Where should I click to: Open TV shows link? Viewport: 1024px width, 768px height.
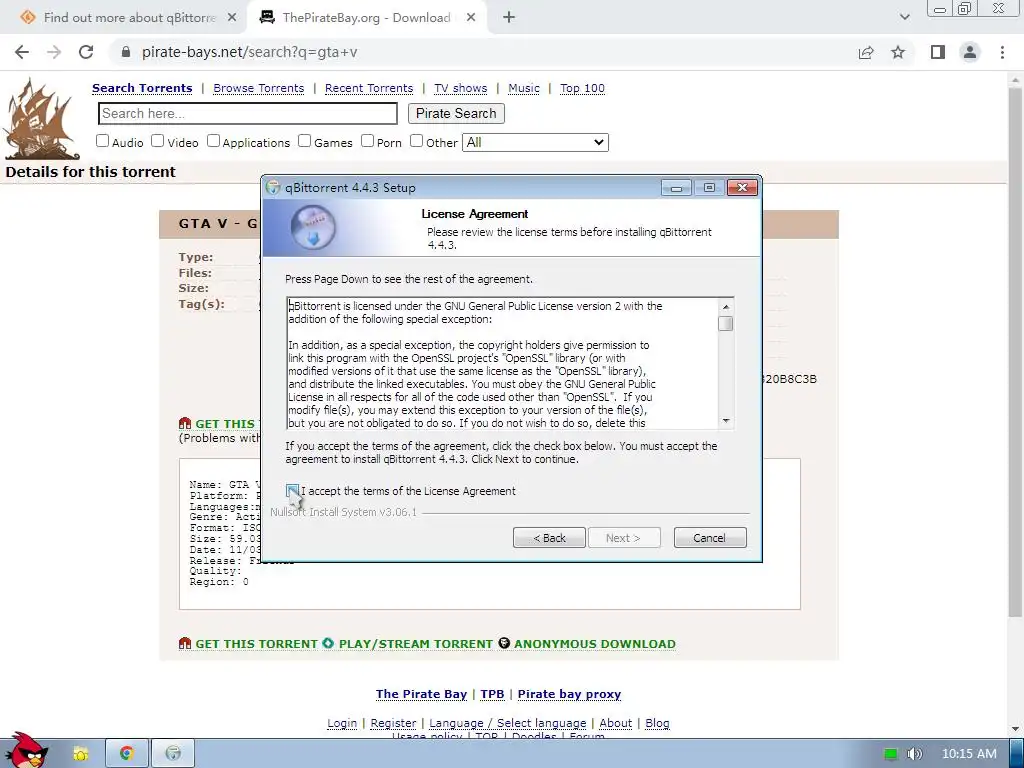[x=460, y=88]
